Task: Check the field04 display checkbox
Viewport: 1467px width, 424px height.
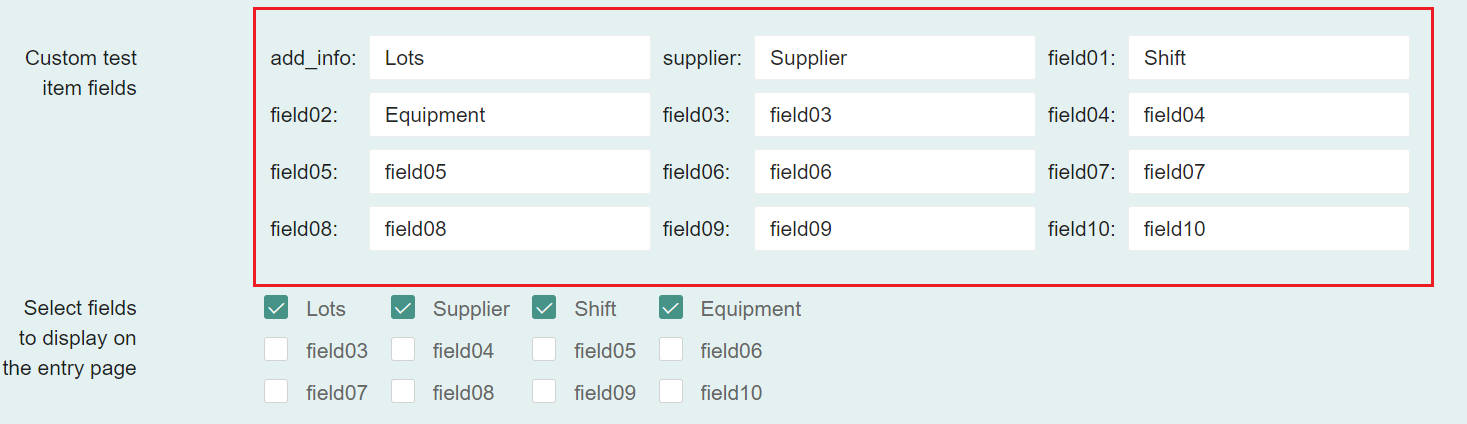Action: (403, 350)
